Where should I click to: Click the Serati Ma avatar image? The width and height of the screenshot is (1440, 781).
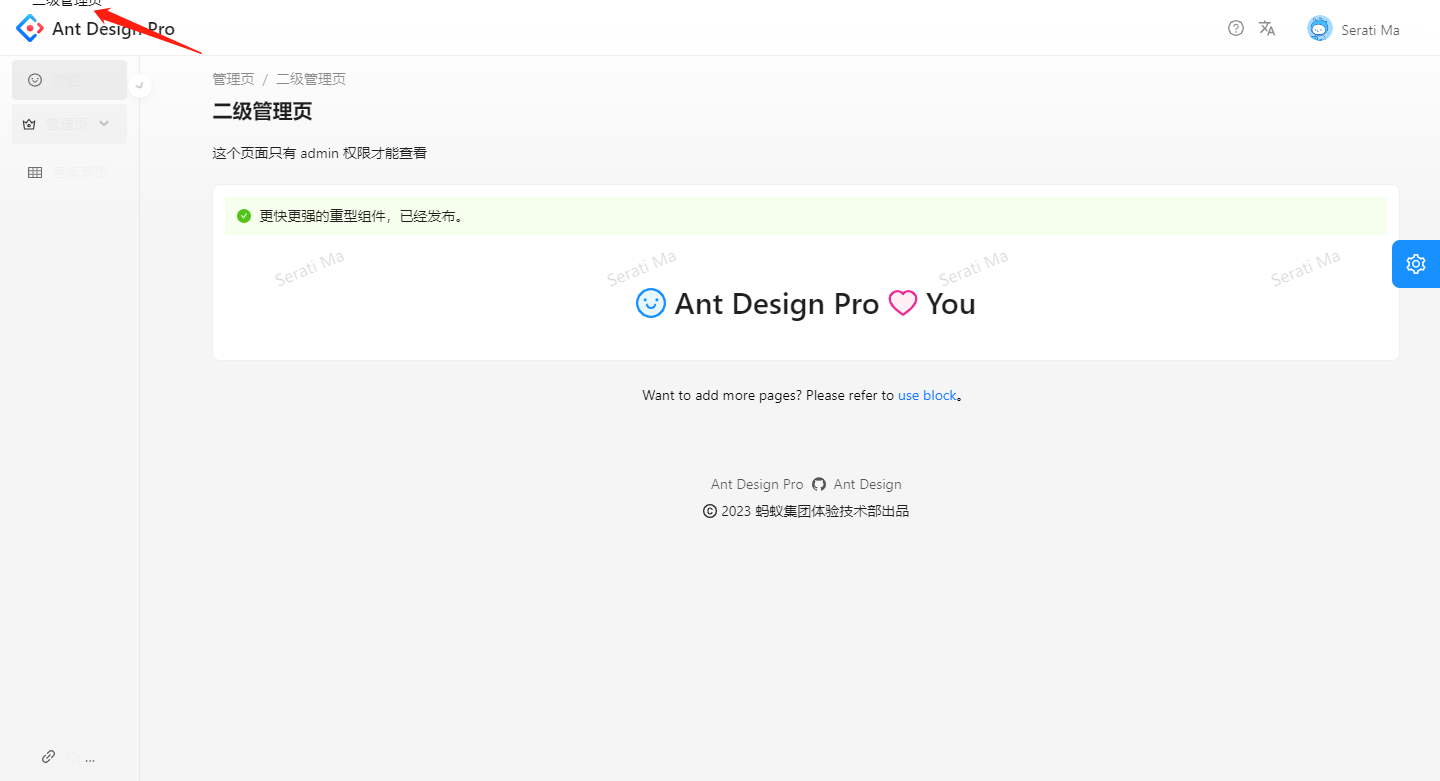pyautogui.click(x=1320, y=29)
